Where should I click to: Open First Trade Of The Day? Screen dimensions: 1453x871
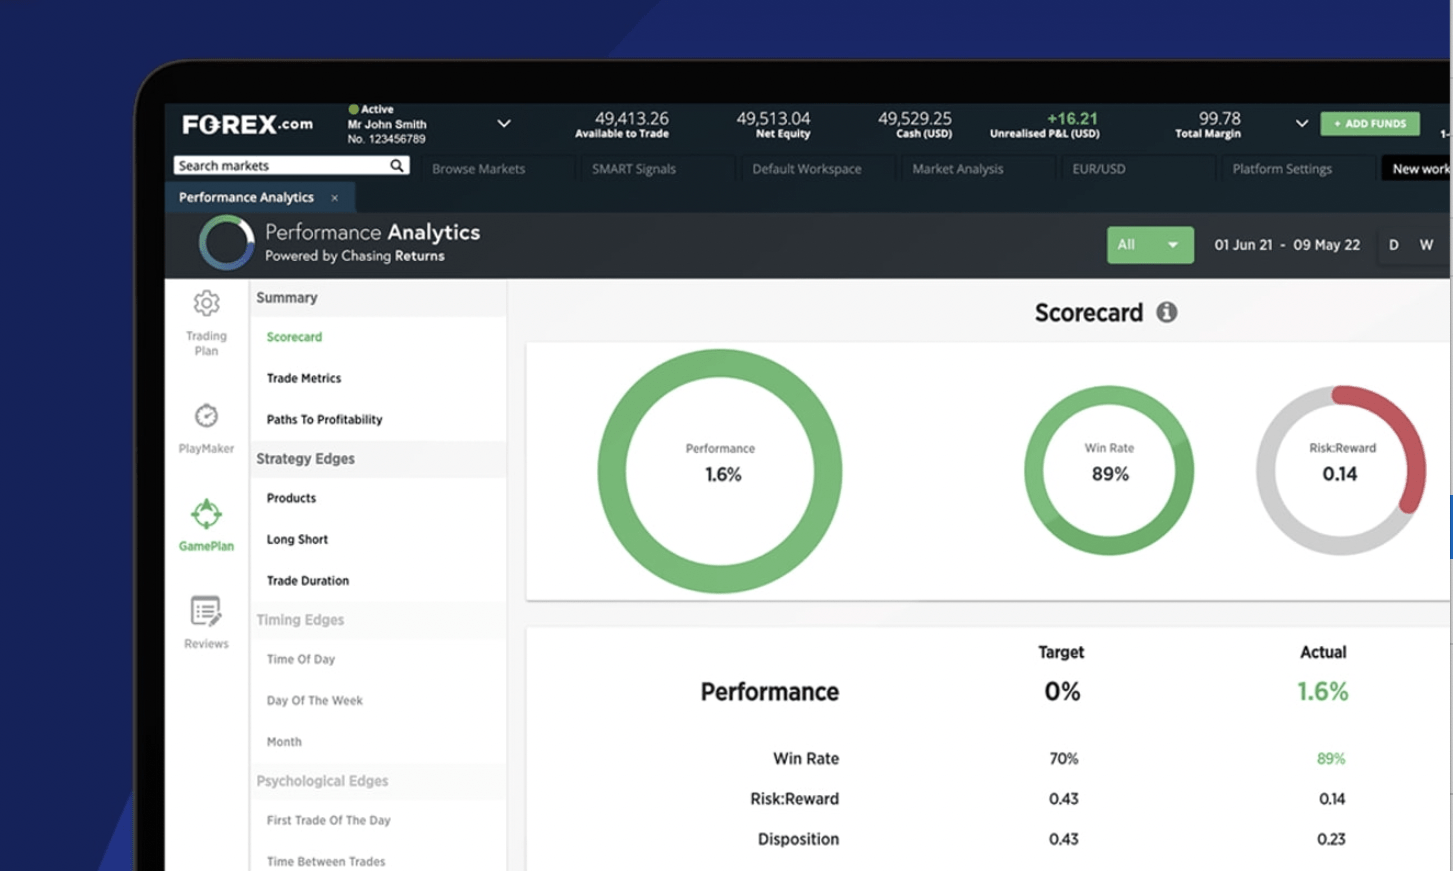point(328,821)
